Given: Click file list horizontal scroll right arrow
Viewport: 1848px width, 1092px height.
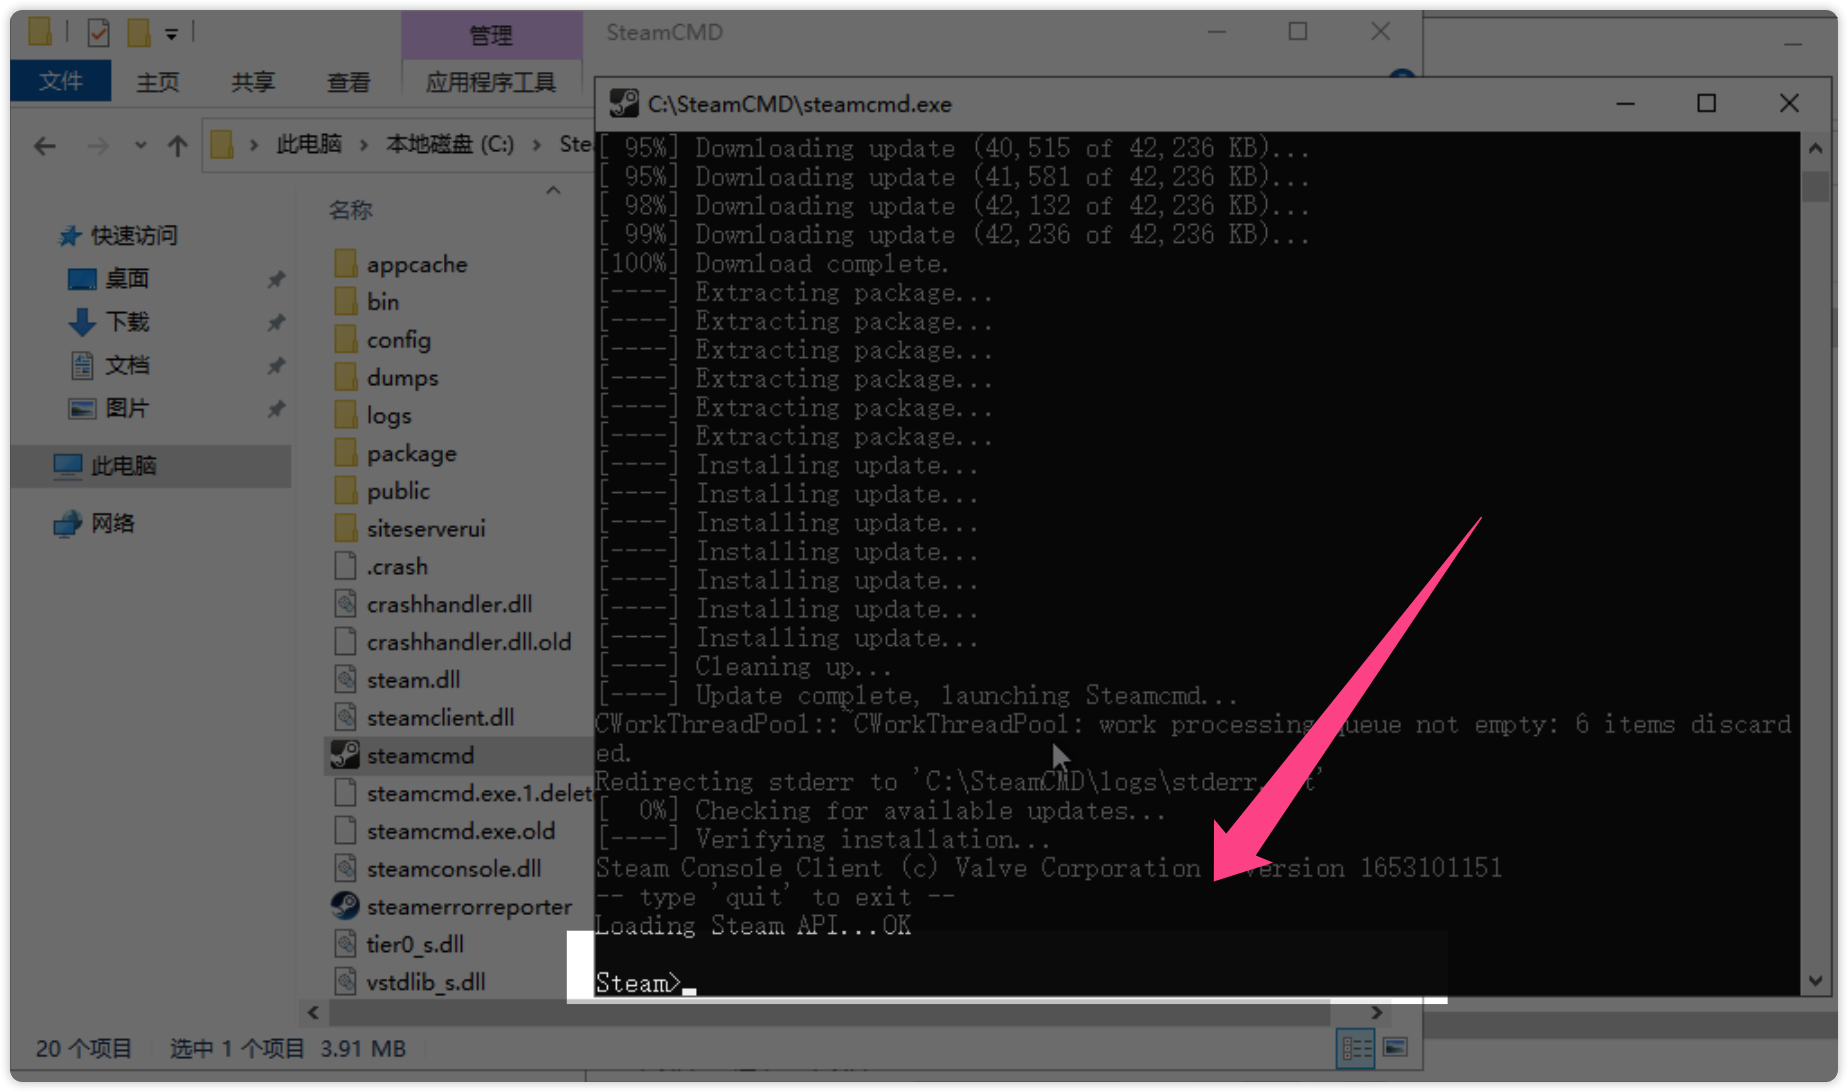Looking at the screenshot, I should coord(1377,1013).
